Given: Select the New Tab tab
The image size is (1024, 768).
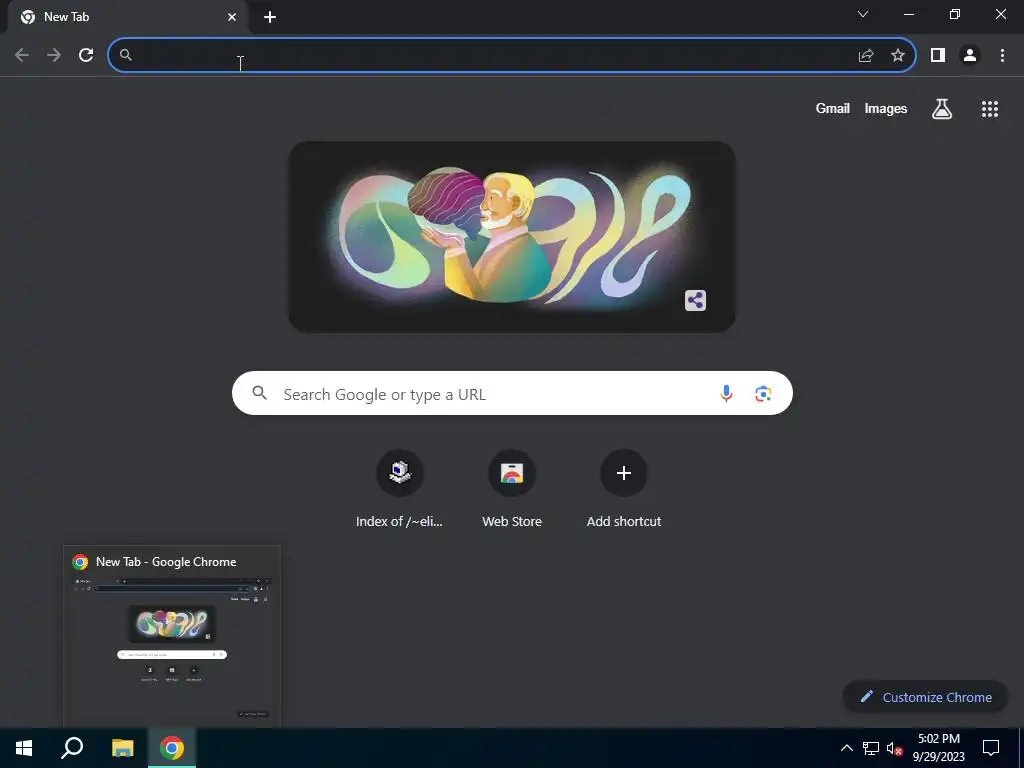Looking at the screenshot, I should (127, 17).
